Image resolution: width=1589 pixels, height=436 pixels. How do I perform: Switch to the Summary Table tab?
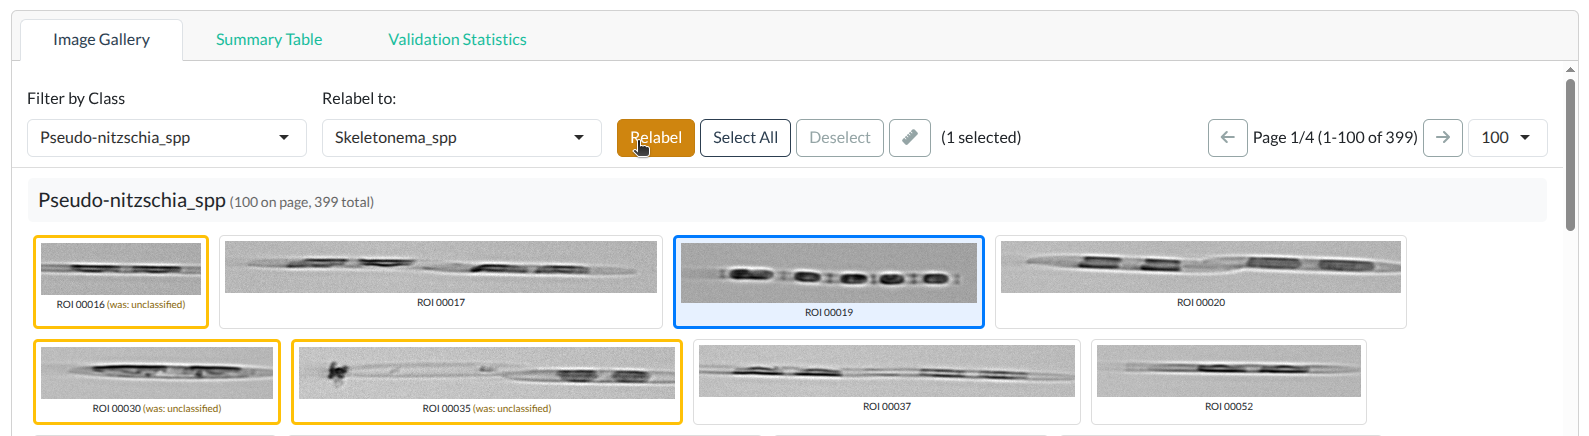269,40
